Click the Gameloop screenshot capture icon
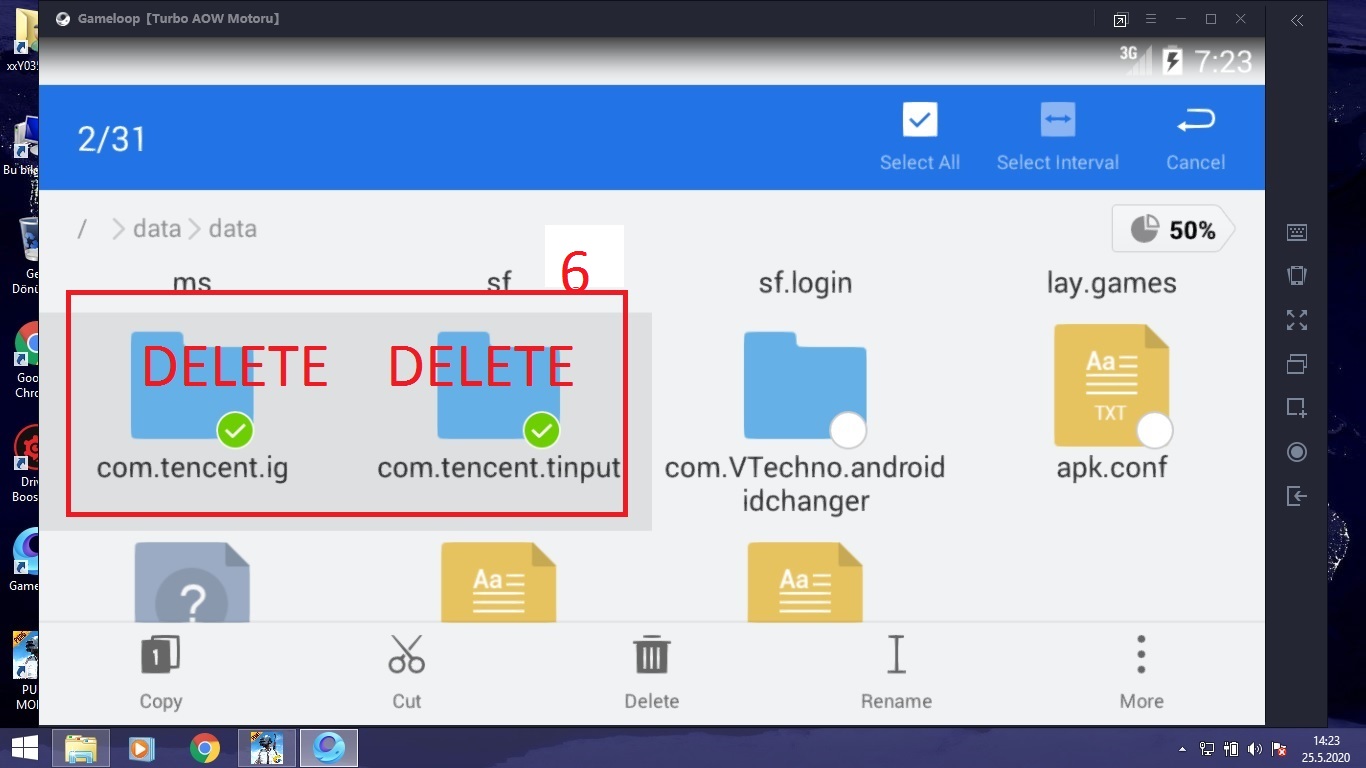 tap(1297, 408)
